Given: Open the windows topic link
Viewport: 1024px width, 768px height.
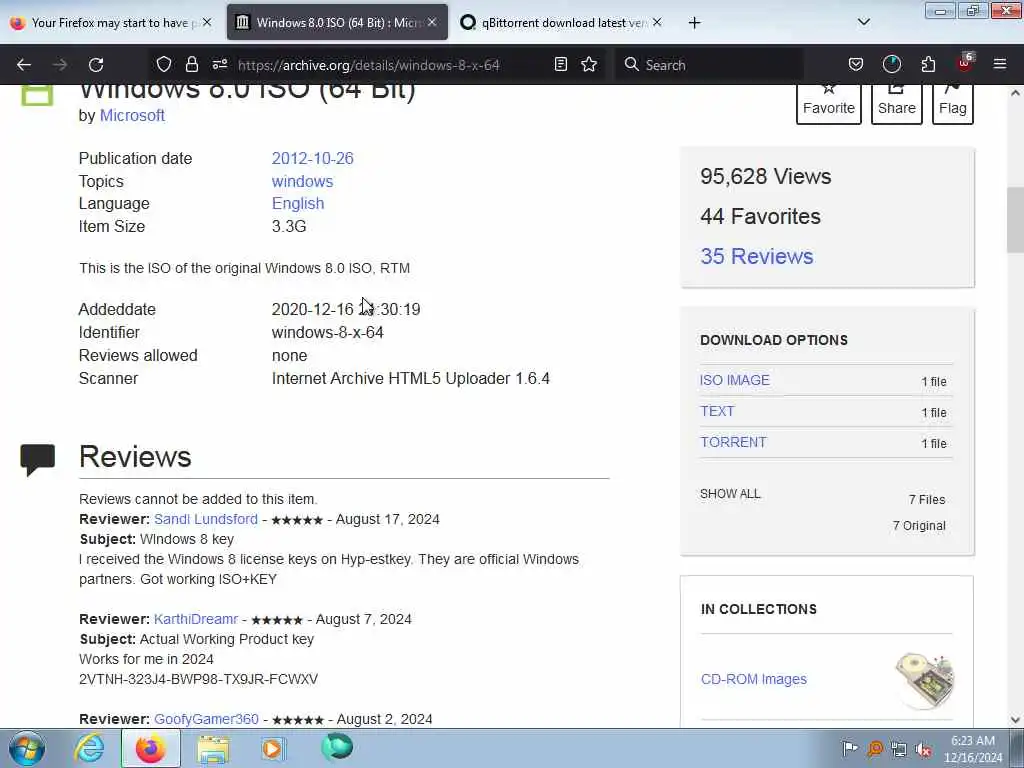Looking at the screenshot, I should tap(302, 181).
